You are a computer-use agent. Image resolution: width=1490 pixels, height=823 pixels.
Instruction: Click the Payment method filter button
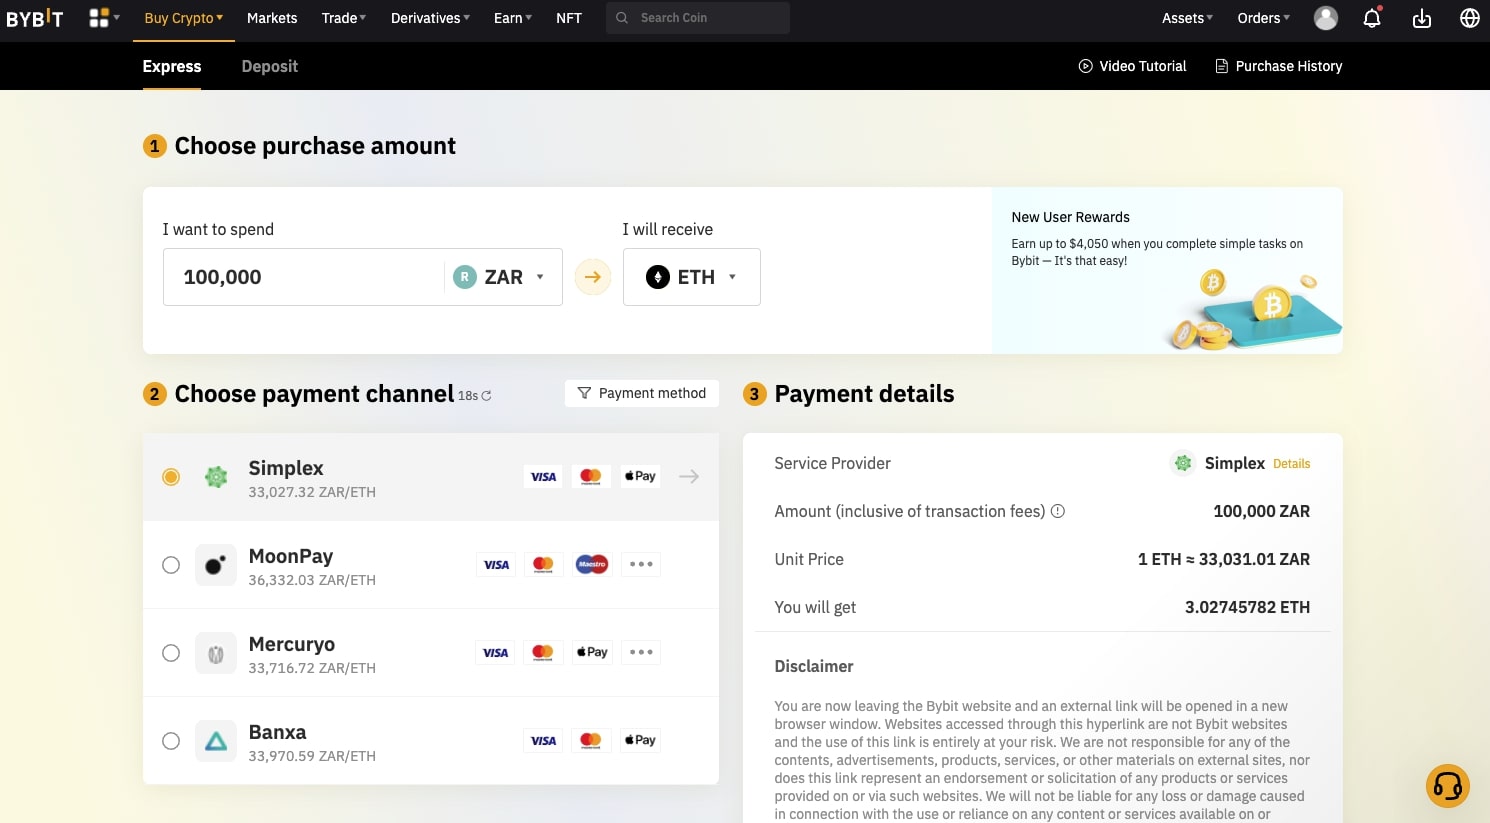point(642,393)
